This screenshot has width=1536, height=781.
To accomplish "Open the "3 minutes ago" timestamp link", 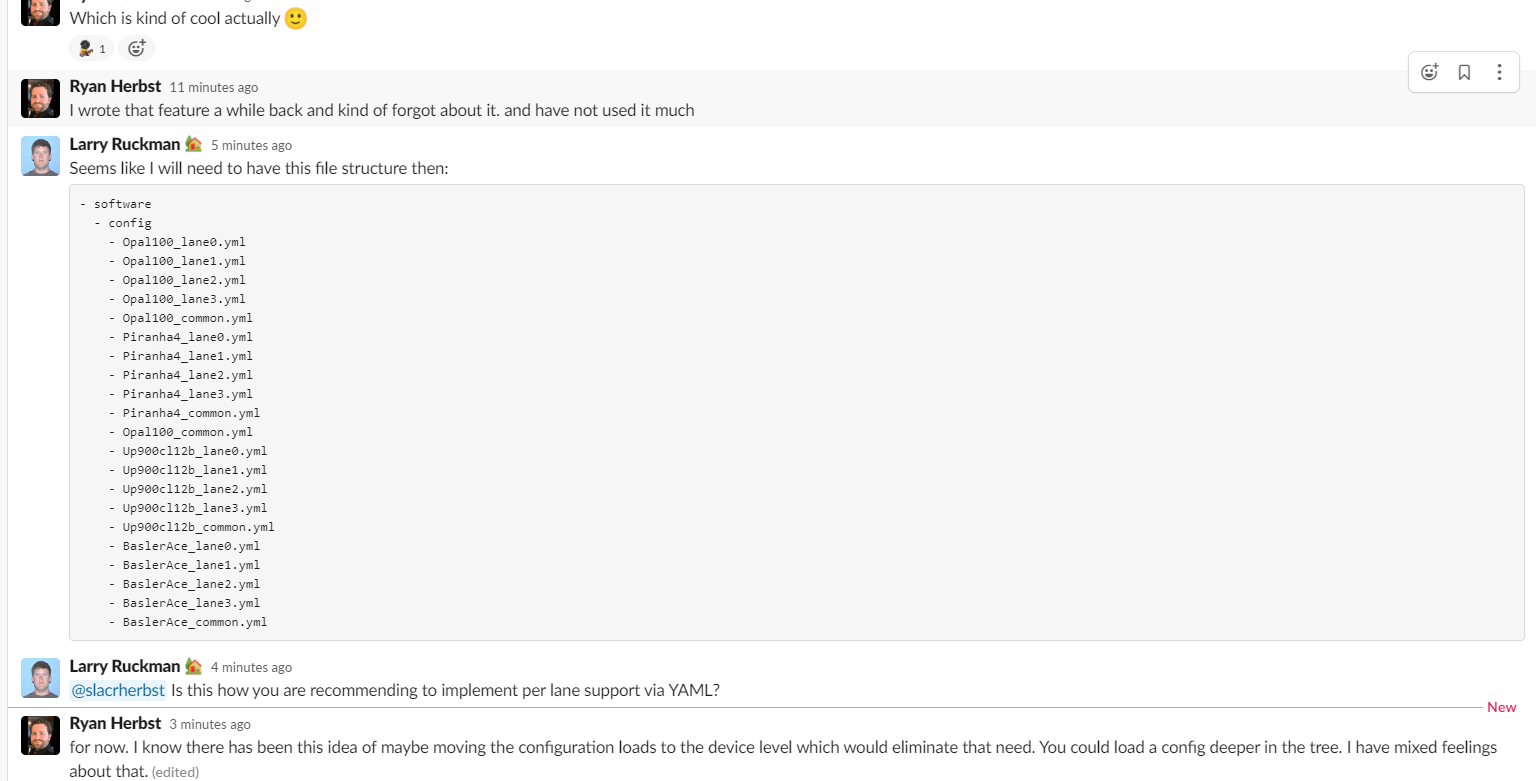I will click(x=209, y=724).
